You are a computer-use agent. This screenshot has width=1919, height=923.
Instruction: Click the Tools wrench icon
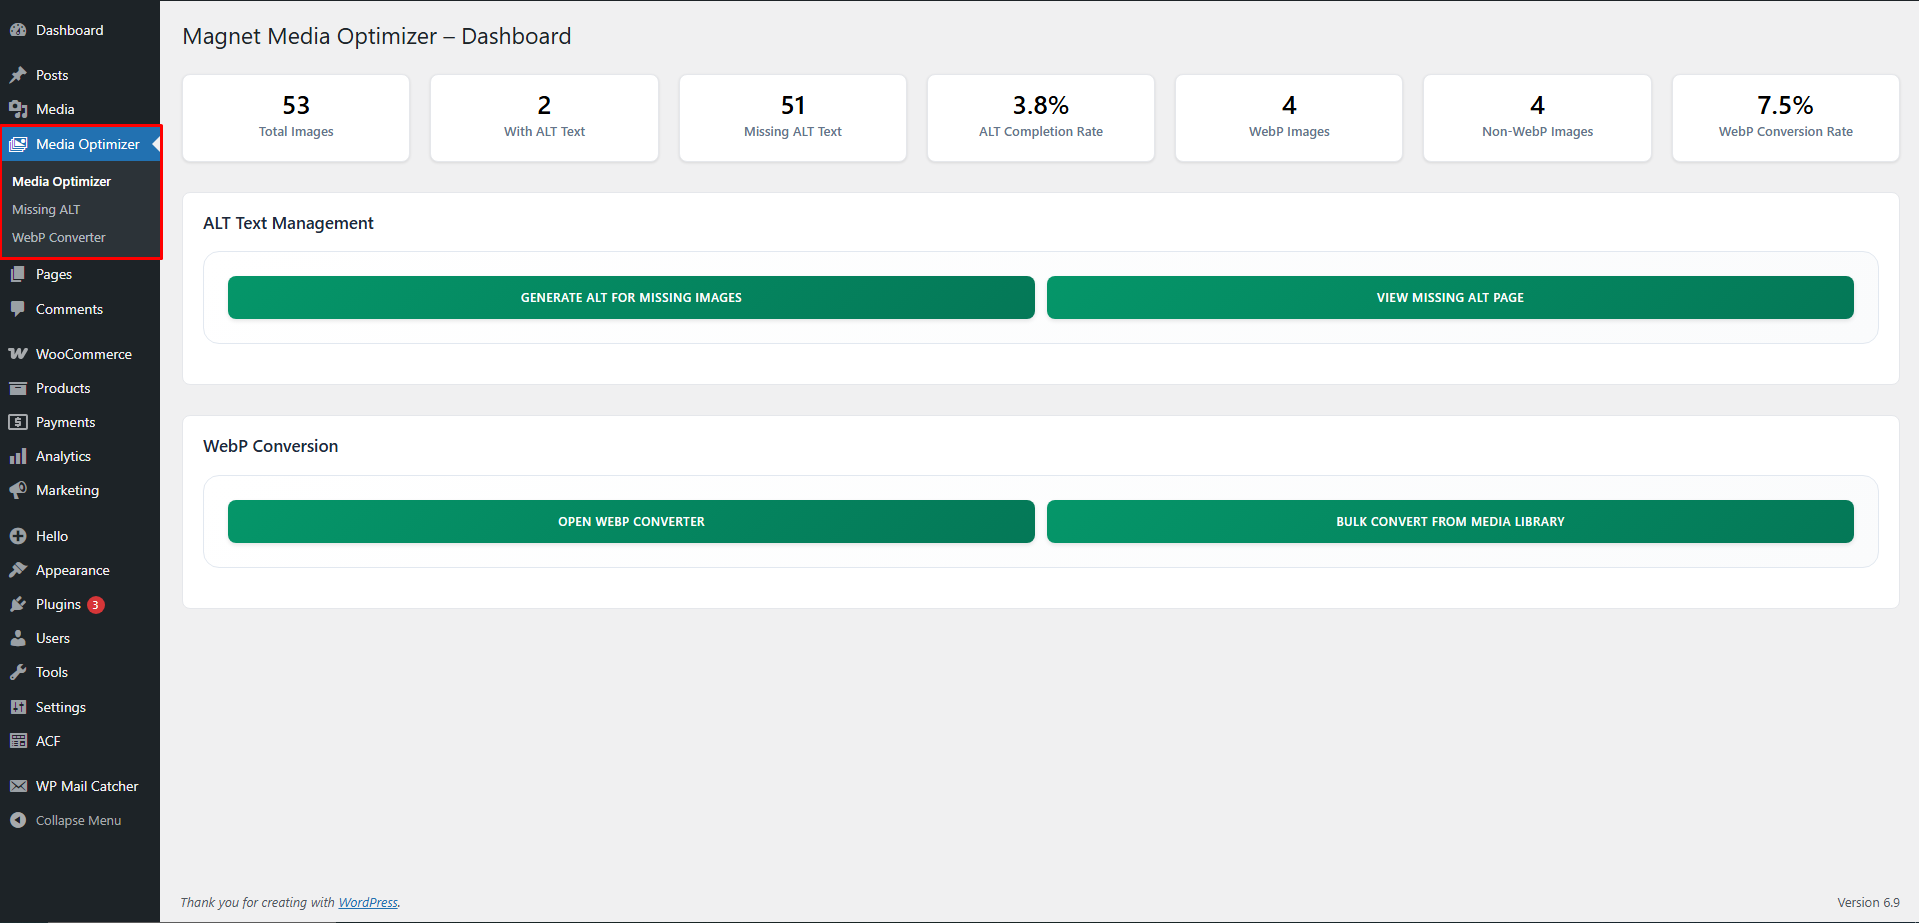tap(18, 672)
